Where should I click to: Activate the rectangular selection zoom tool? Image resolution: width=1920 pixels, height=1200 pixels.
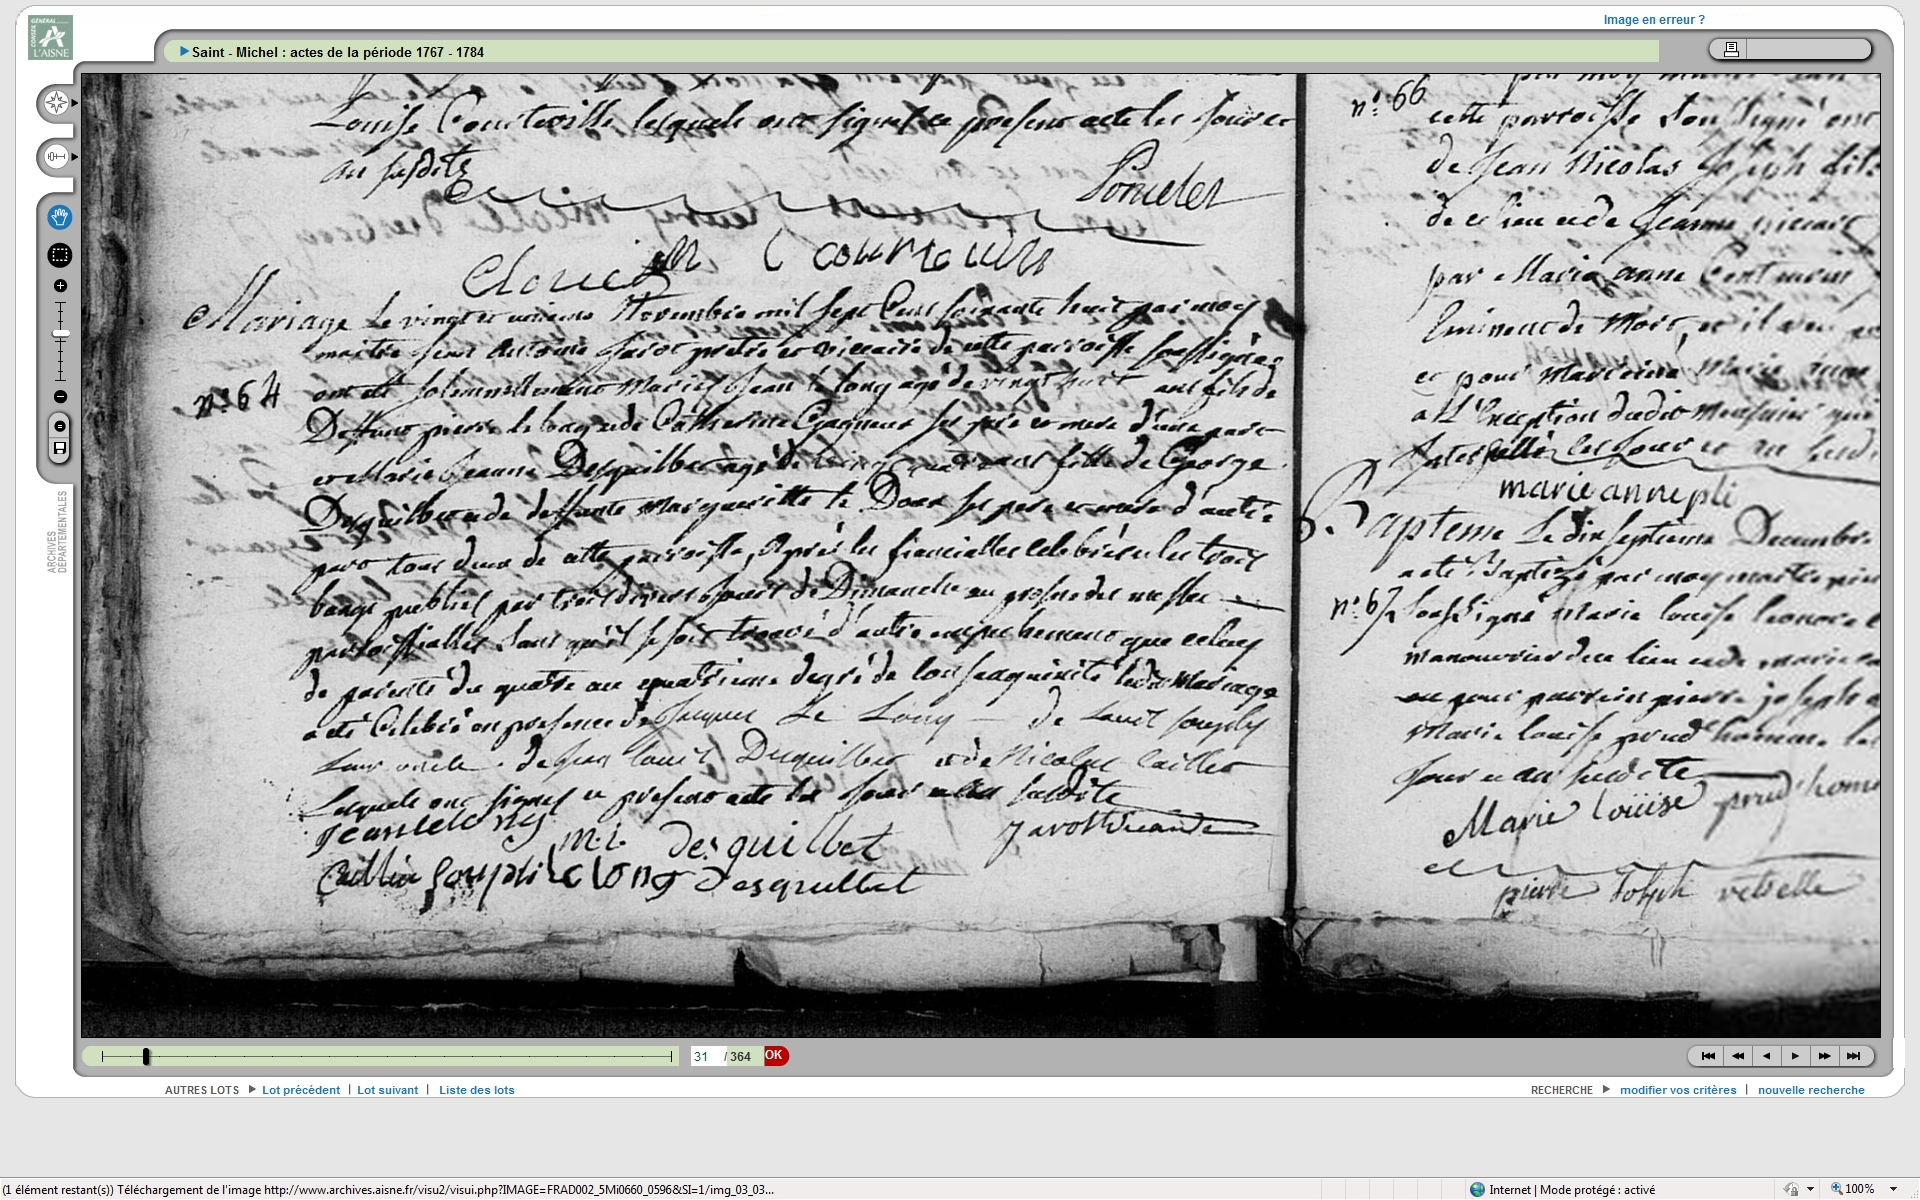[59, 255]
